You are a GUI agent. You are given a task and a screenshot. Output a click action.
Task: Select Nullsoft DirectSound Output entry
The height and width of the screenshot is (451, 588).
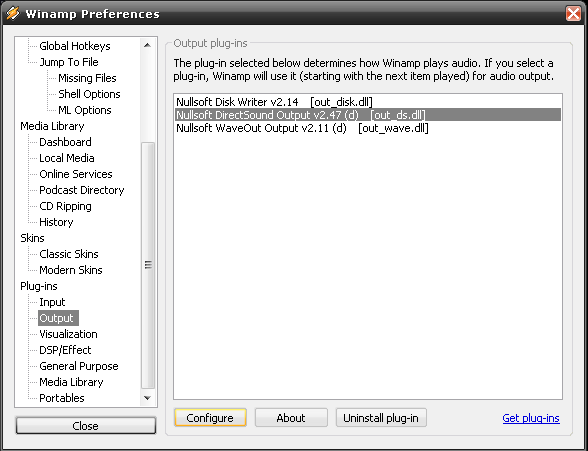pos(368,115)
